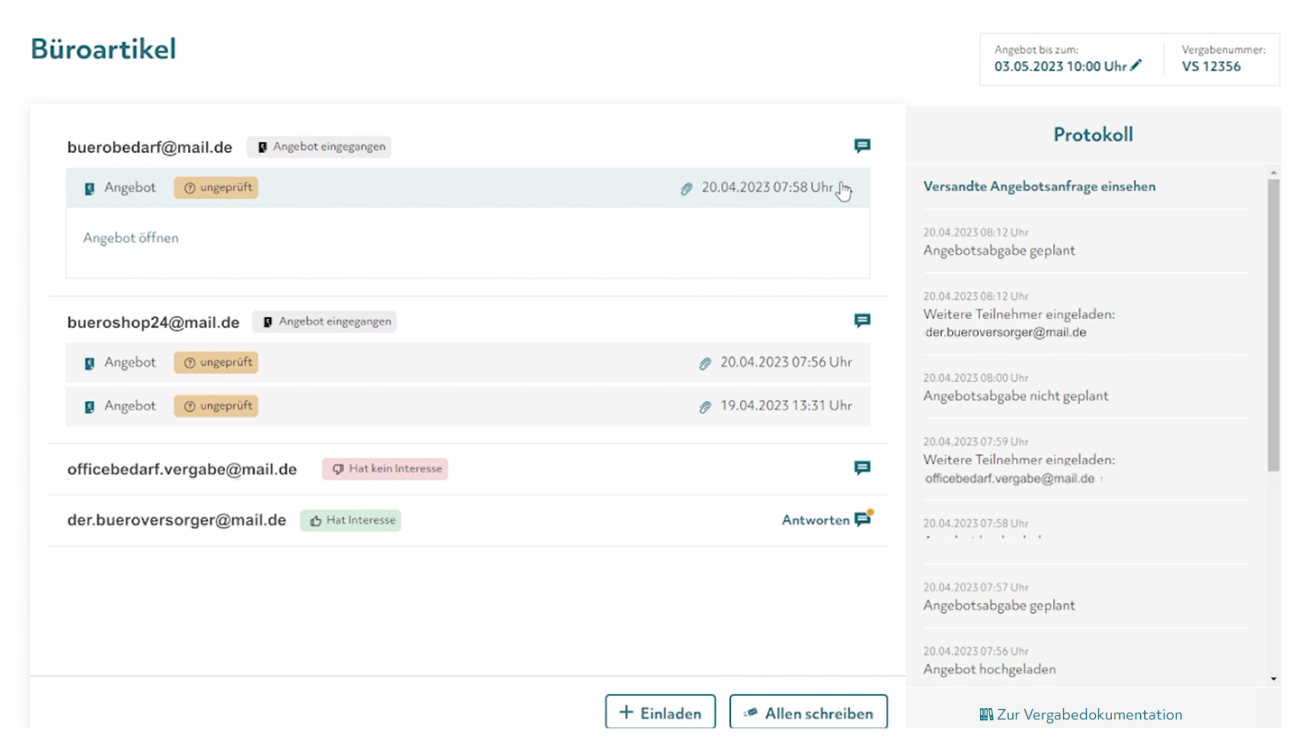Click plus icon on Einladen button
This screenshot has height=749, width=1304.
(x=627, y=713)
